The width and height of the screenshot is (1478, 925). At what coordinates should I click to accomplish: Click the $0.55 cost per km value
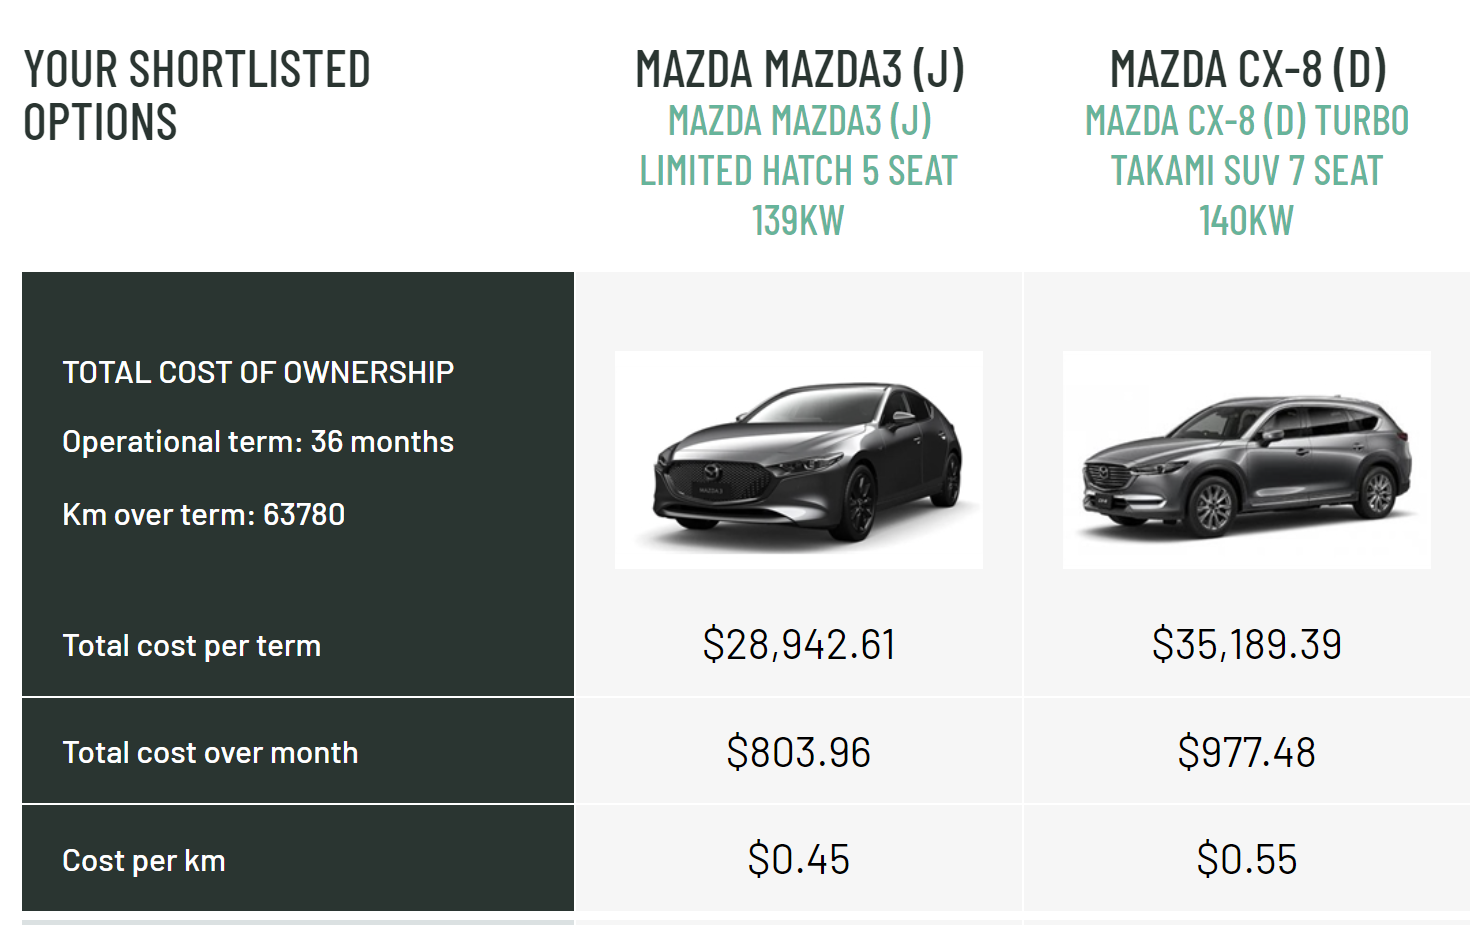pyautogui.click(x=1246, y=860)
